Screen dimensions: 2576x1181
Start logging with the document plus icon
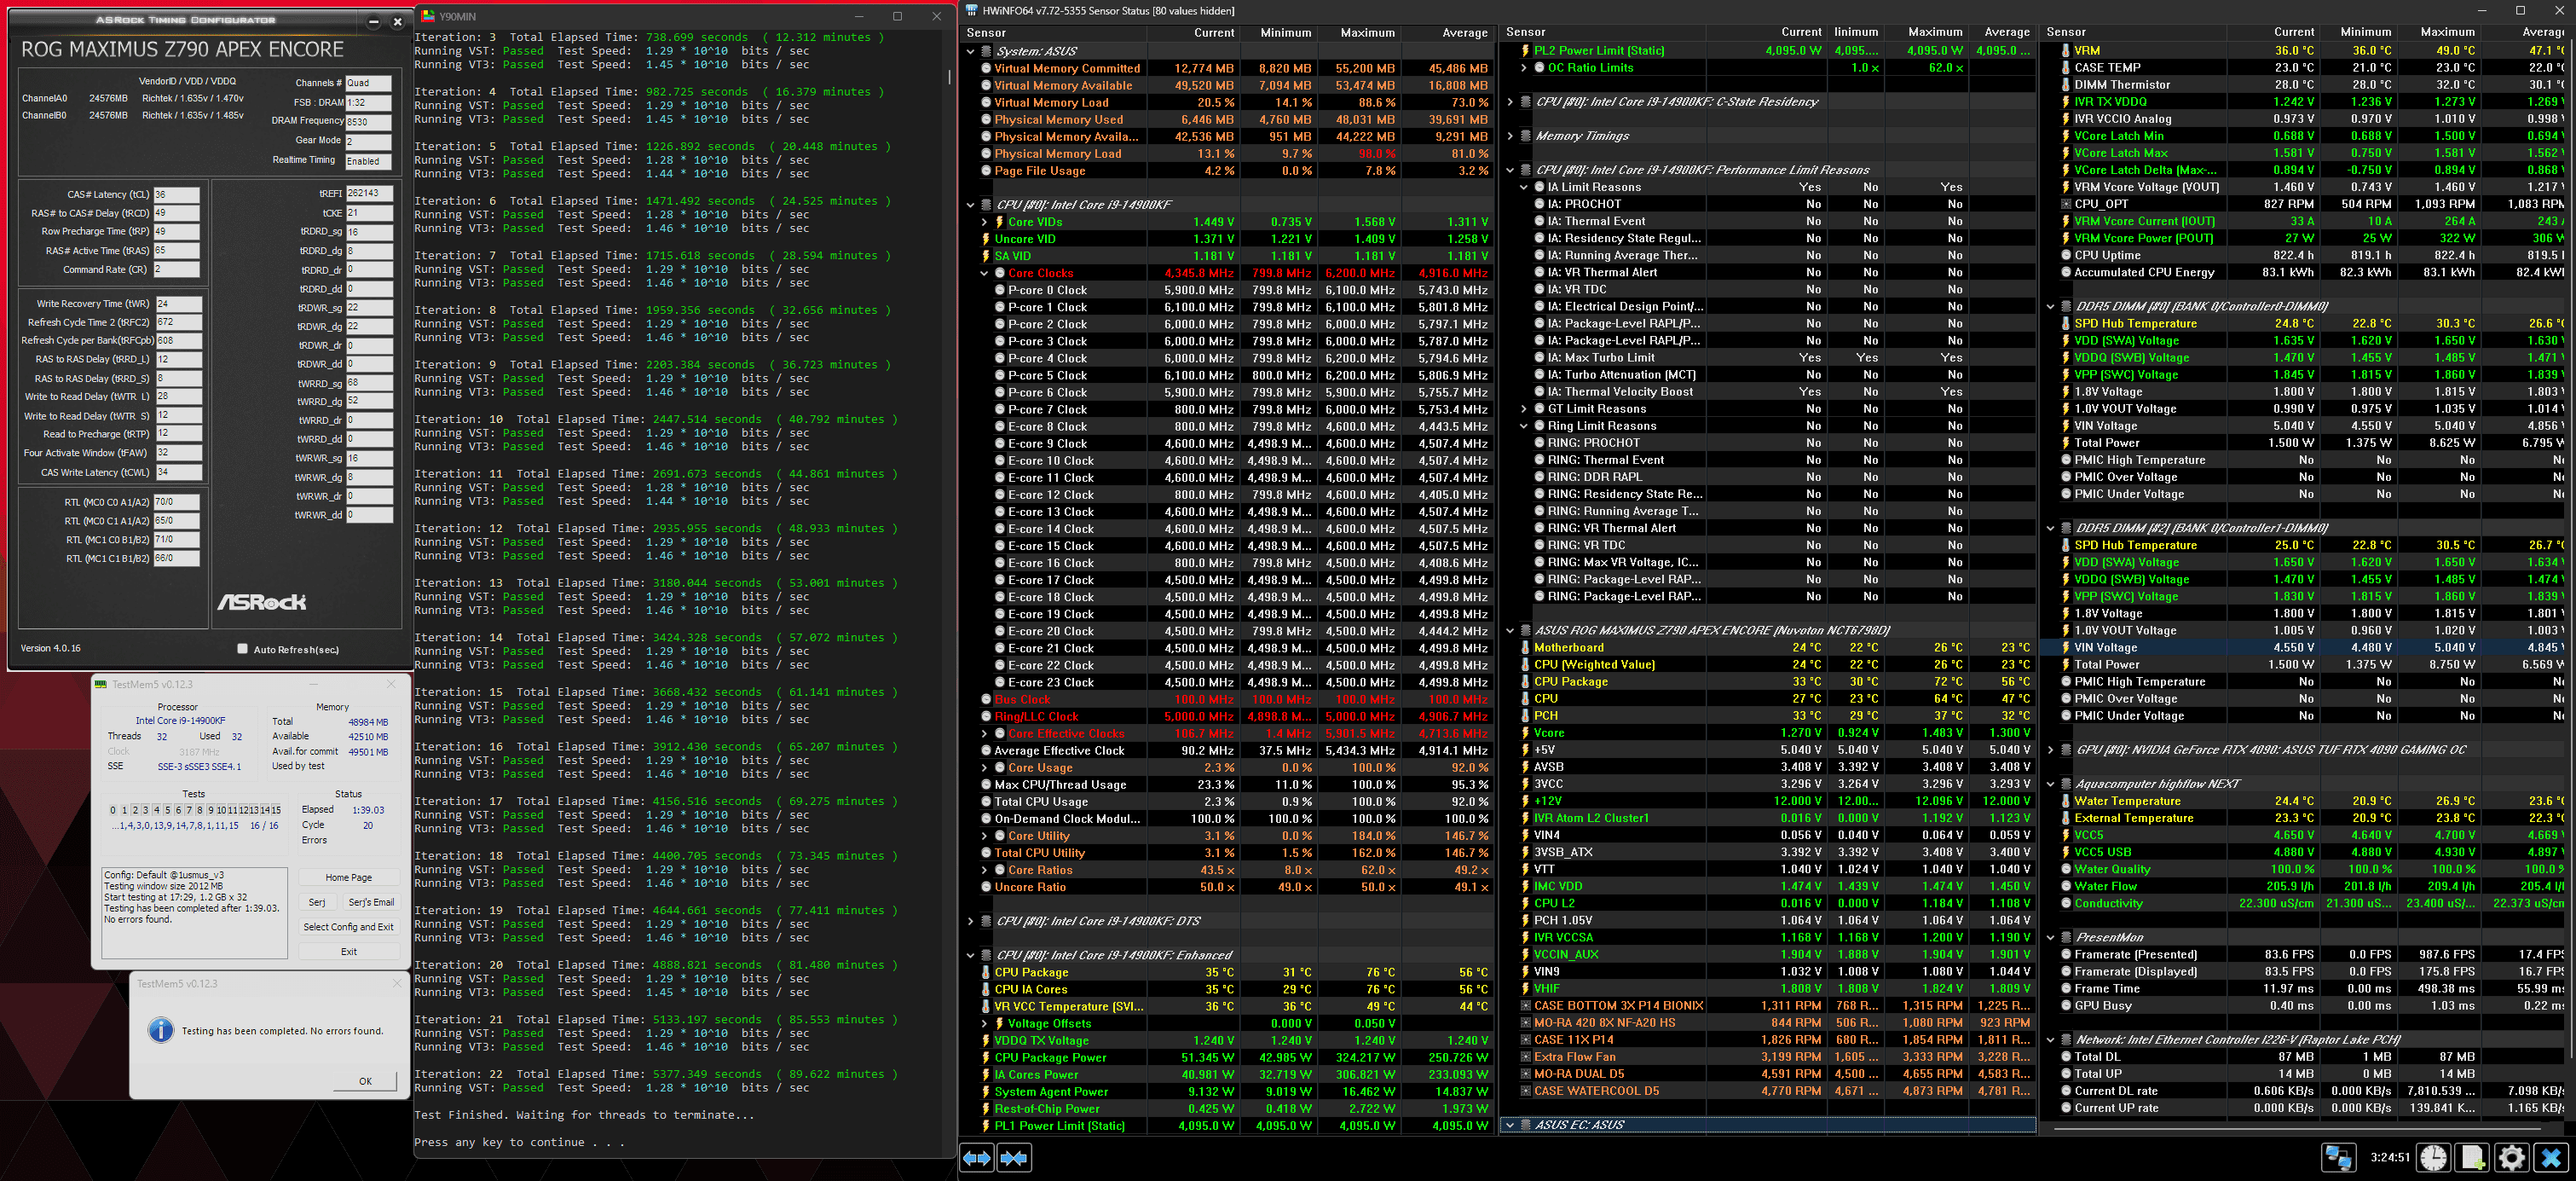2473,1158
